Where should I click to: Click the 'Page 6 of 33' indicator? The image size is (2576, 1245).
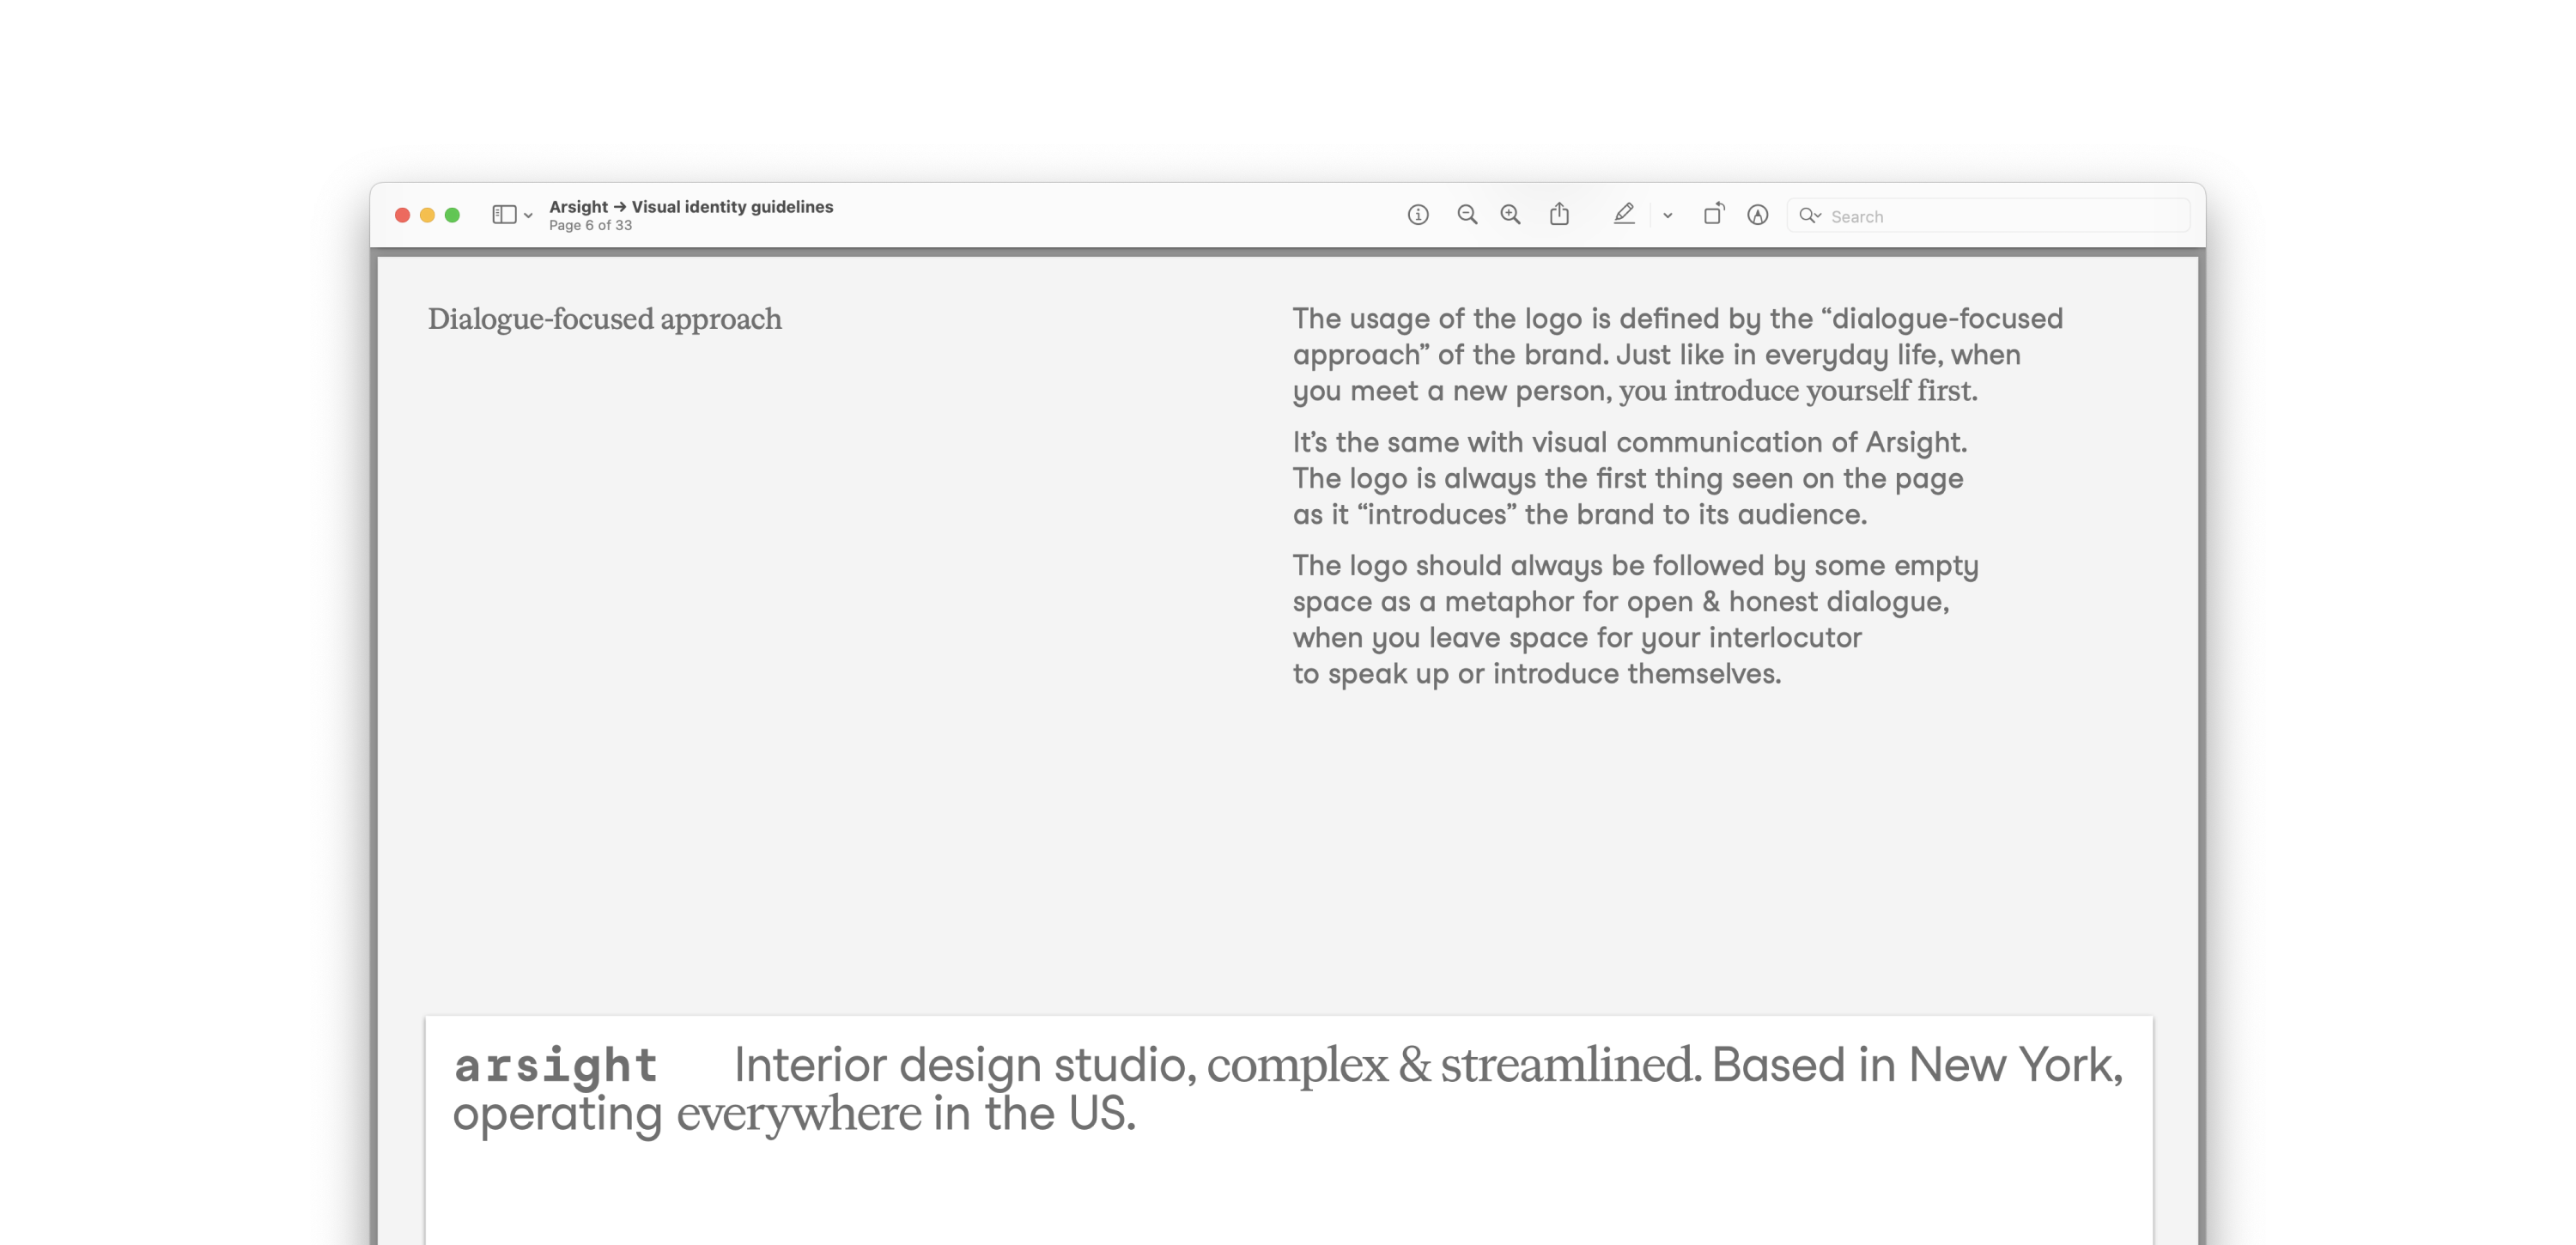coord(590,226)
